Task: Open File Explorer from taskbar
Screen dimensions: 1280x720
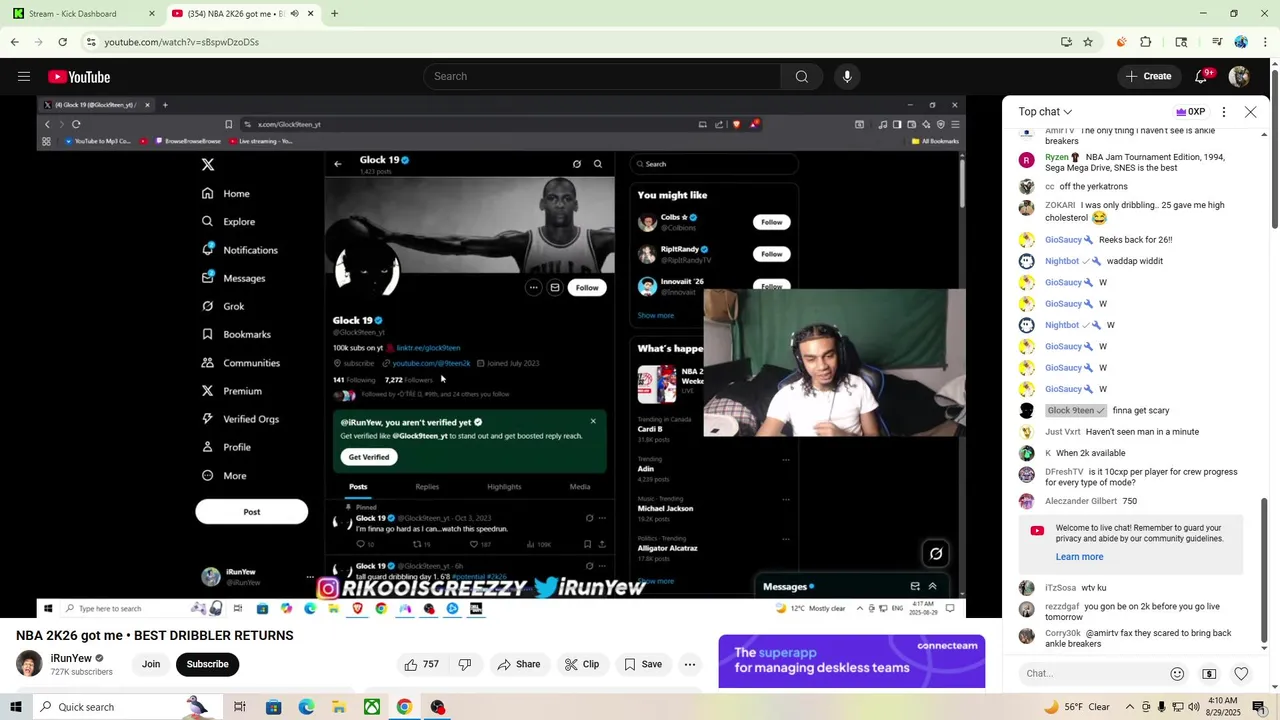Action: (x=339, y=707)
